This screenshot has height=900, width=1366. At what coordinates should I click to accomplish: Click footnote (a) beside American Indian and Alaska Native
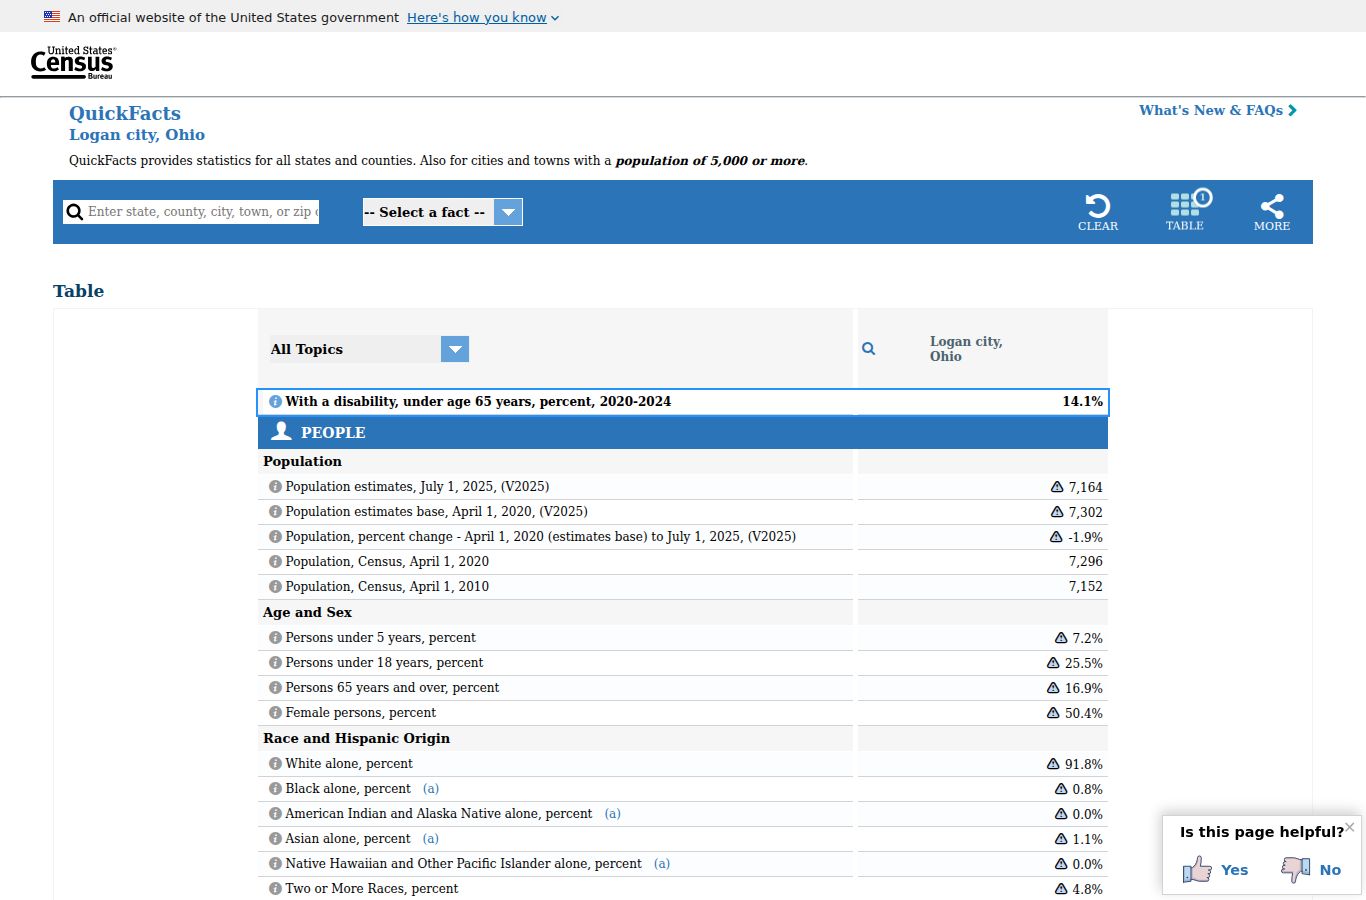613,814
